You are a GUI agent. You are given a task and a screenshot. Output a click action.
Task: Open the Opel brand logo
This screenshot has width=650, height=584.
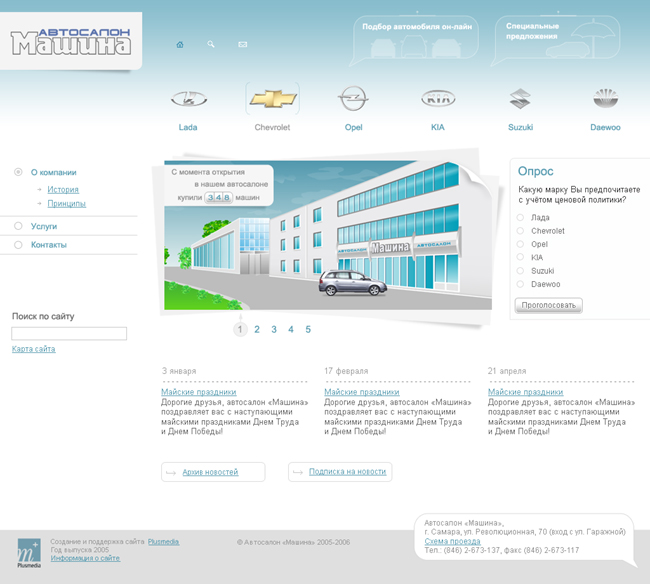coord(353,98)
